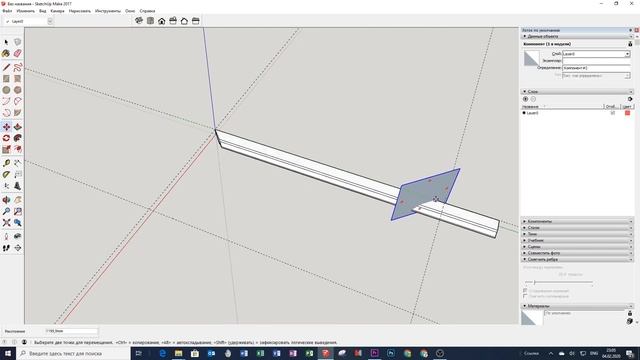Select the arrow Select tool
The width and height of the screenshot is (640, 360).
6,42
